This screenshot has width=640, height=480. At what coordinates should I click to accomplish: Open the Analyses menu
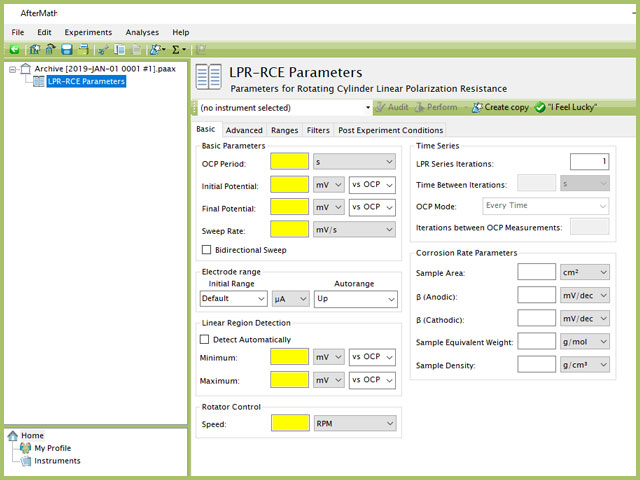coord(142,32)
